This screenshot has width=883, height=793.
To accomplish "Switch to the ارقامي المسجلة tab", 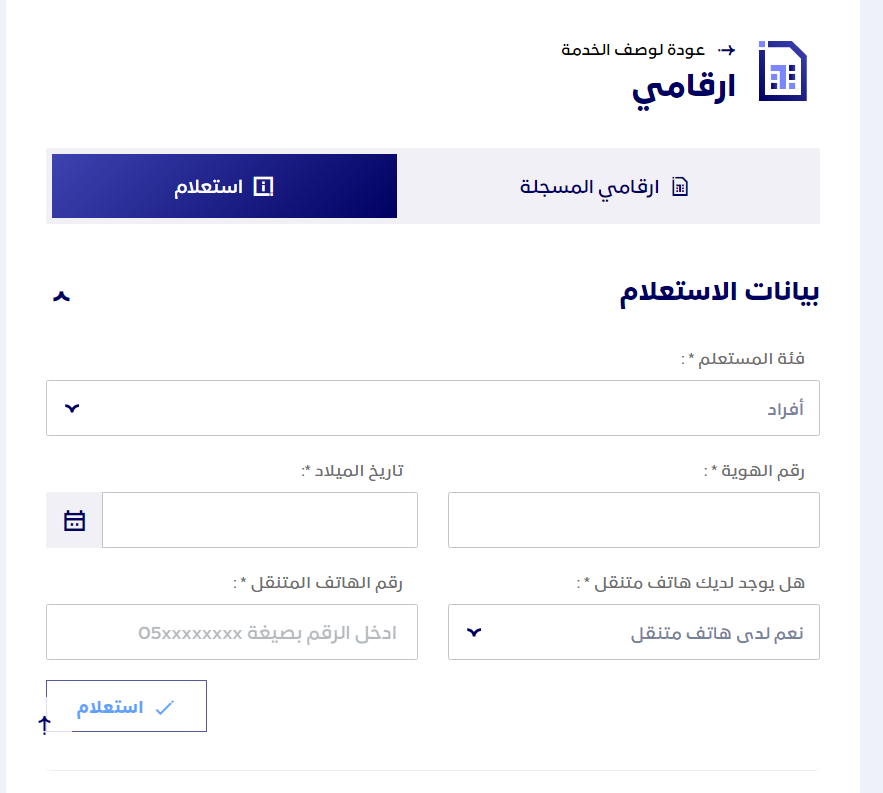I will tap(605, 186).
